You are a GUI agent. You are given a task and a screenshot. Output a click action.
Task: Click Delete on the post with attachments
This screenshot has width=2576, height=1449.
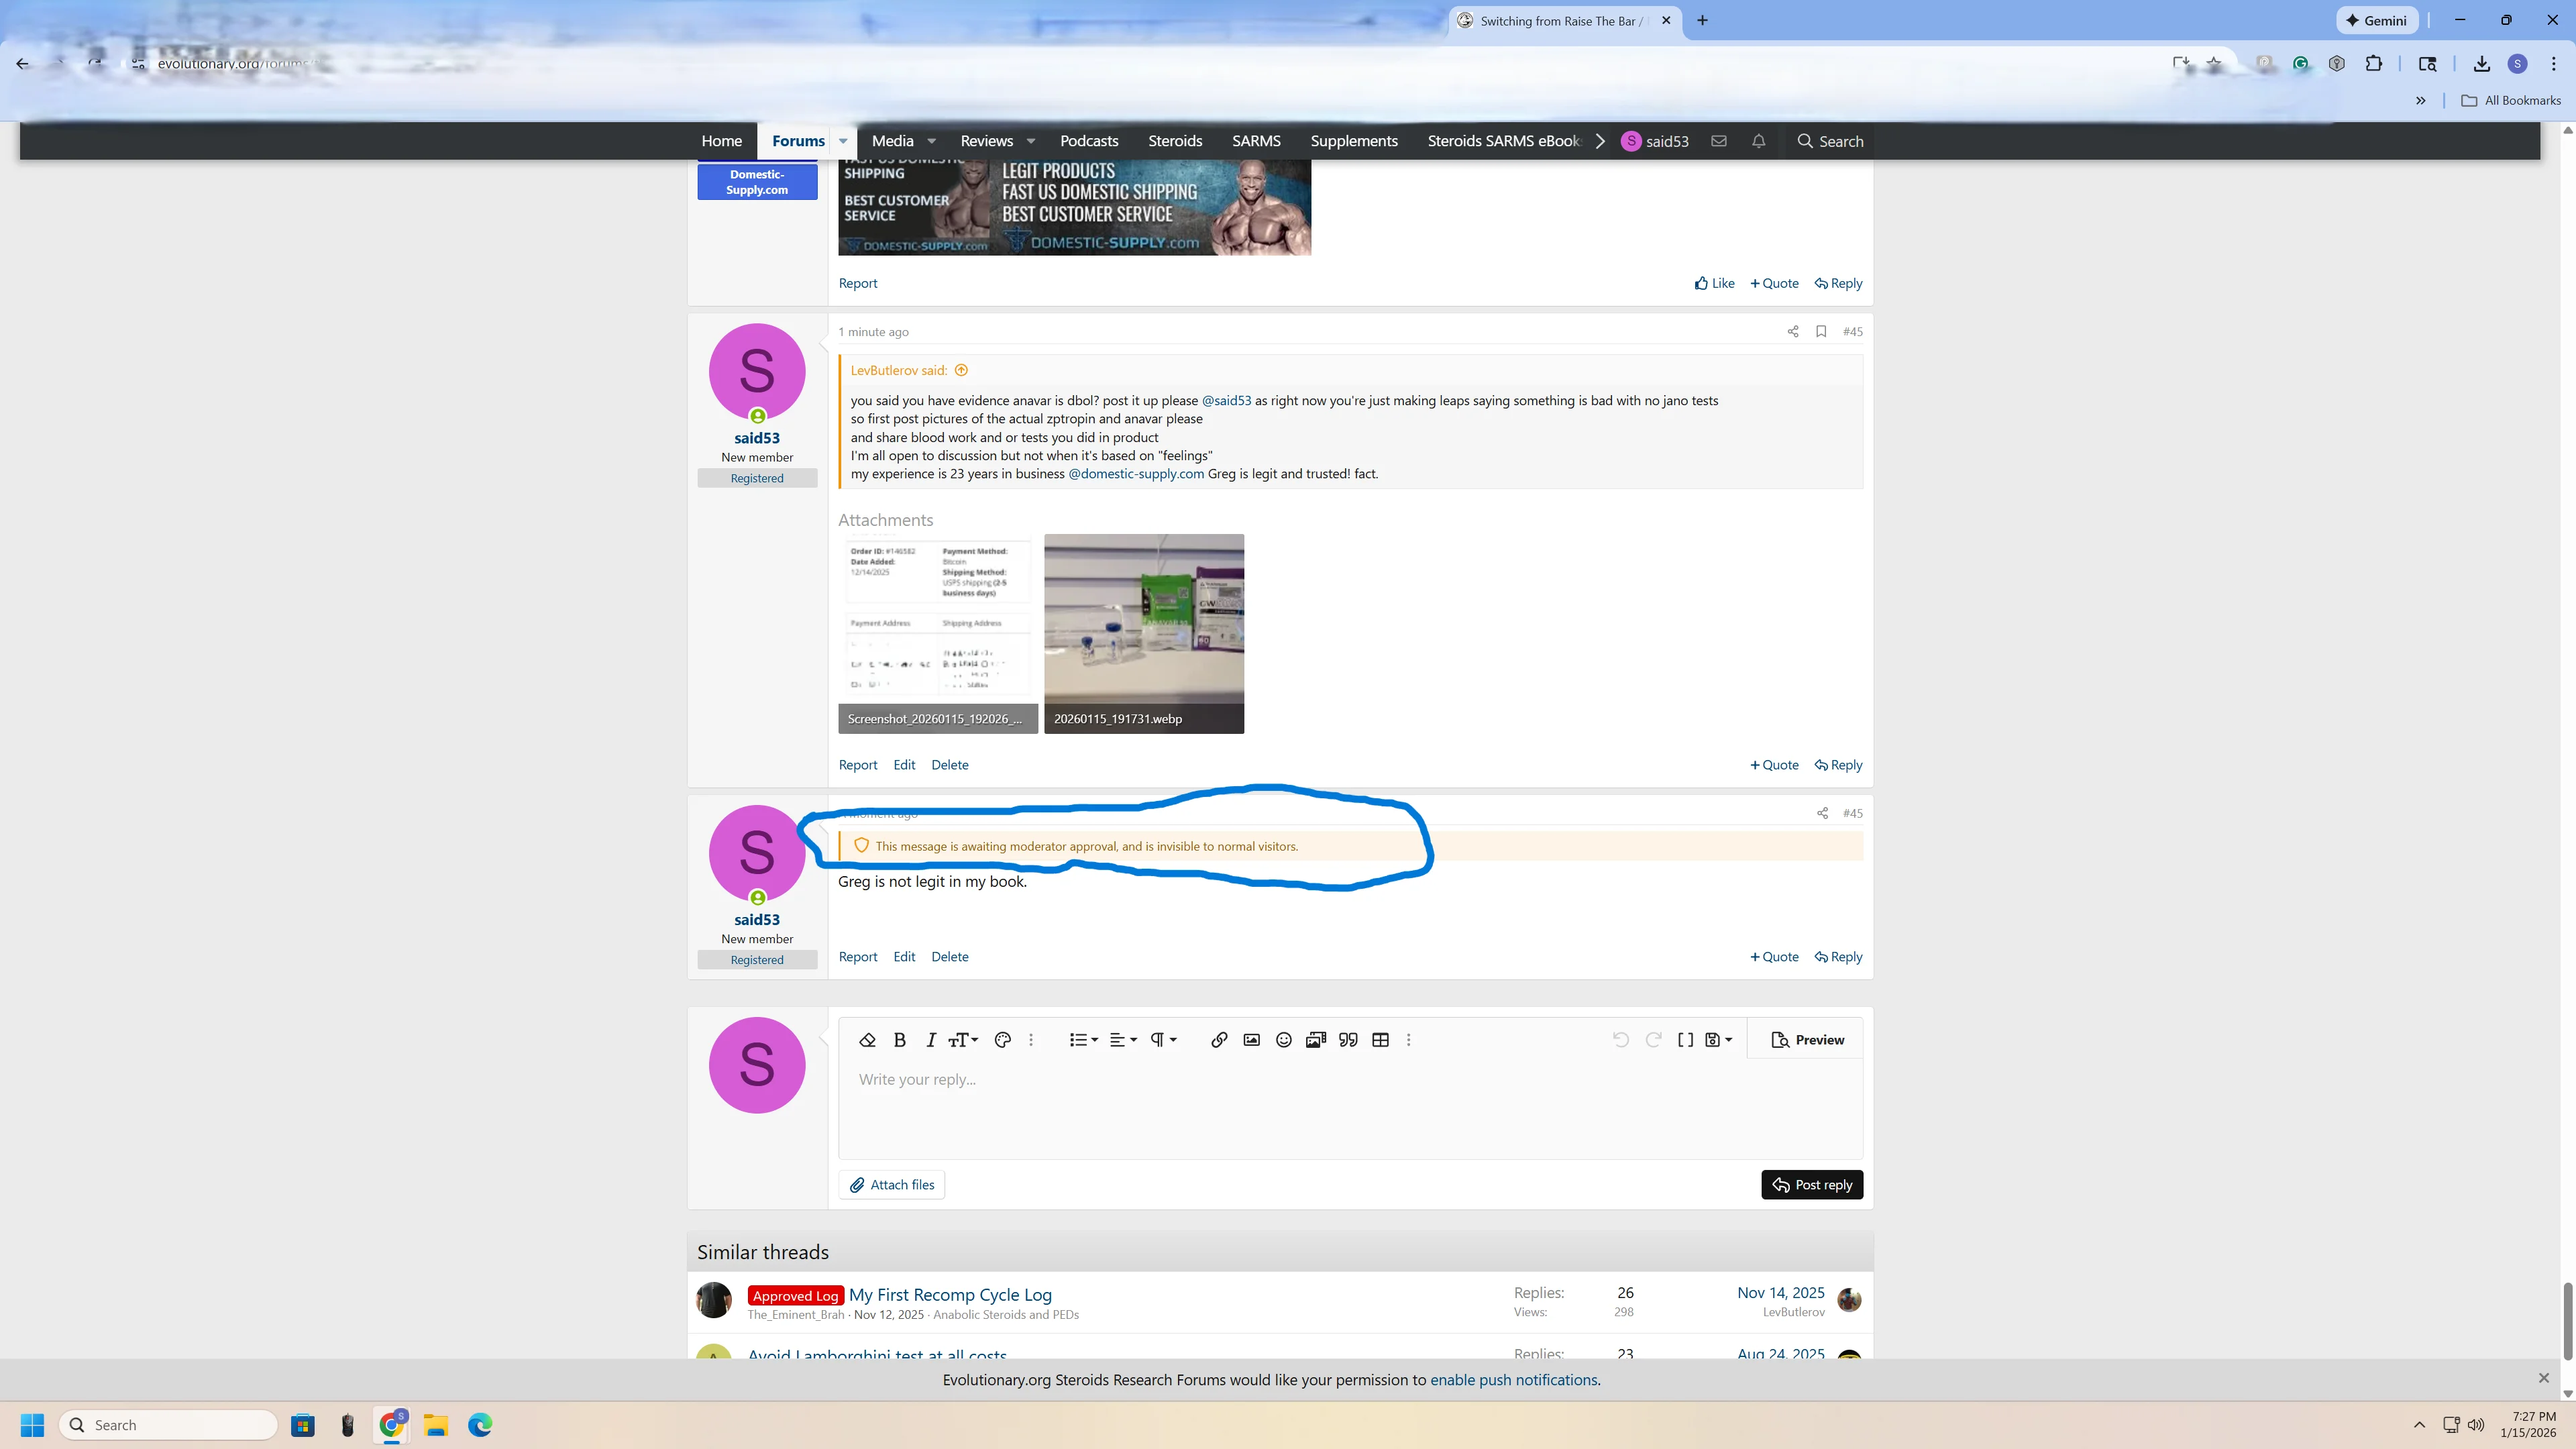(950, 765)
